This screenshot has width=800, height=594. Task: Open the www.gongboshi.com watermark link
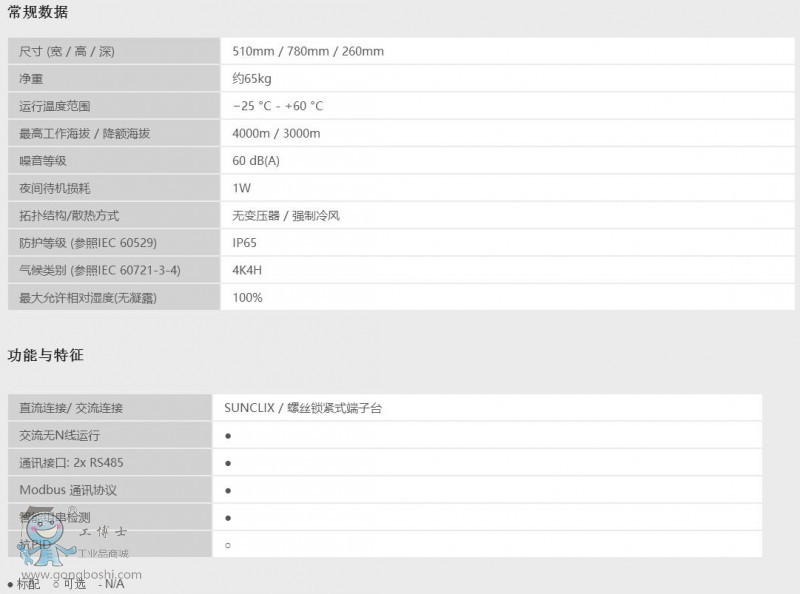[x=80, y=575]
